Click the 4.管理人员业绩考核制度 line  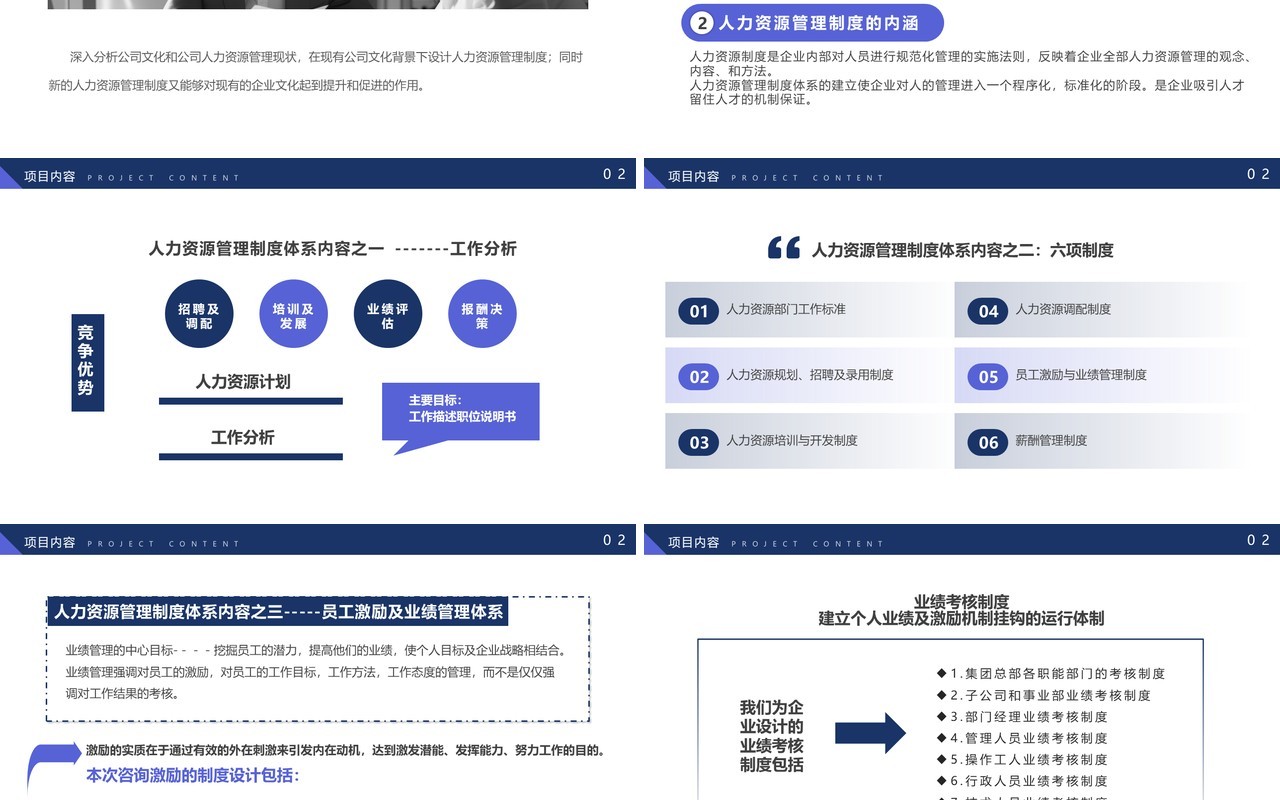click(x=1022, y=738)
